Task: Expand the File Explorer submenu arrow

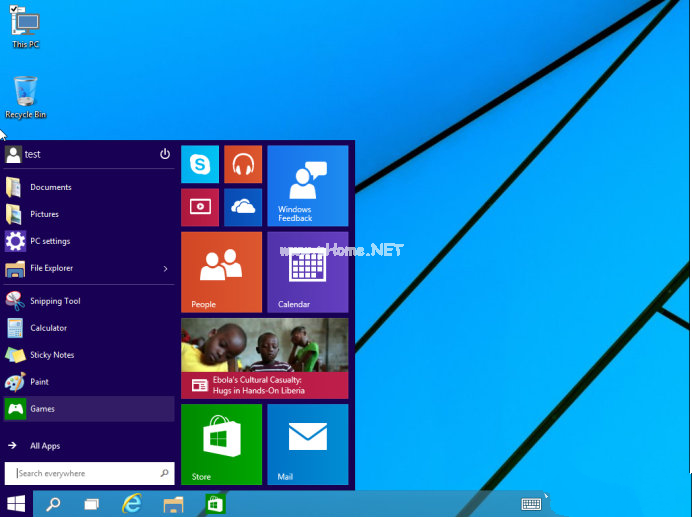Action: pos(165,268)
